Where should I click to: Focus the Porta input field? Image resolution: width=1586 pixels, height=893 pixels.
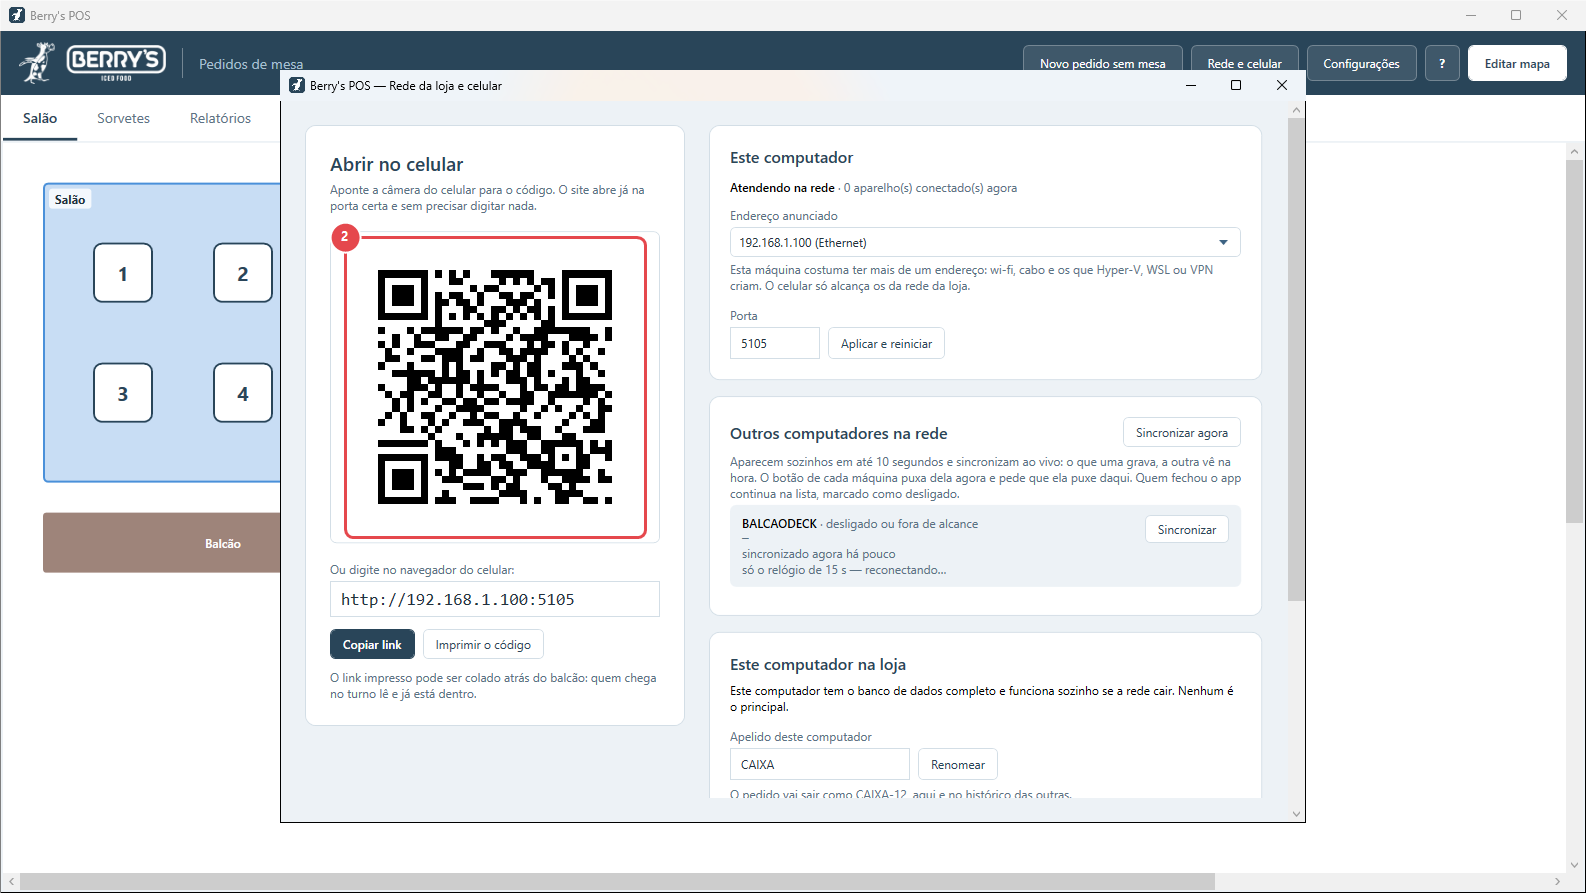pyautogui.click(x=775, y=343)
